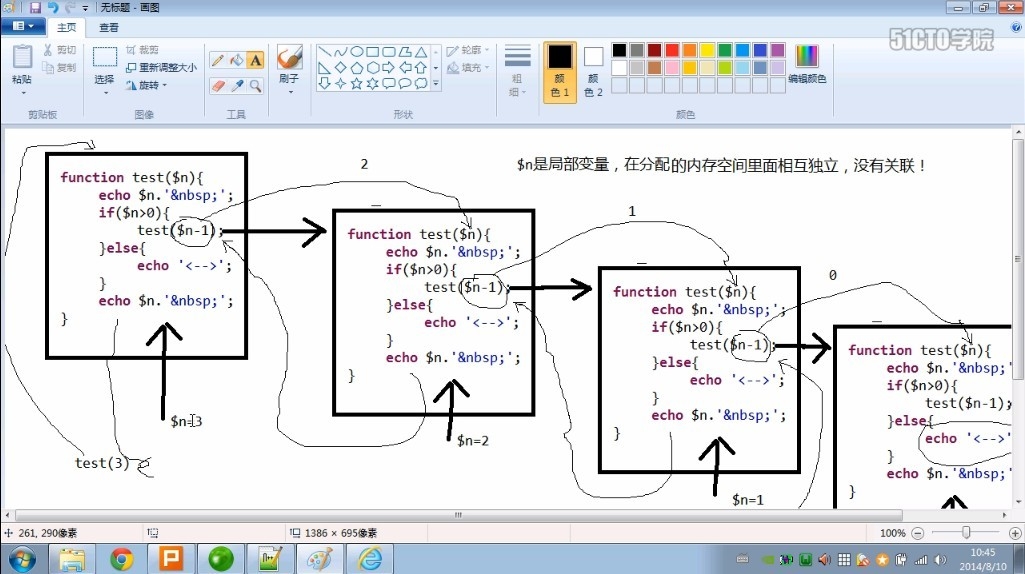Click the 裁剪 crop button

pos(142,50)
